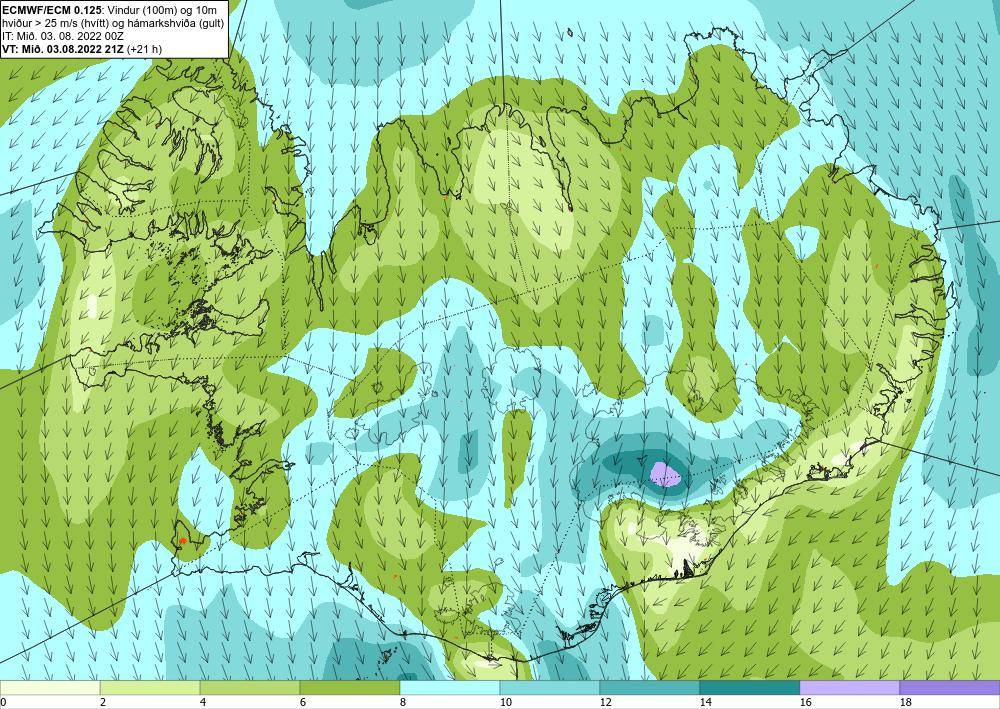
Task: Click the olive green 6–8 legend swatch
Action: pyautogui.click(x=350, y=688)
